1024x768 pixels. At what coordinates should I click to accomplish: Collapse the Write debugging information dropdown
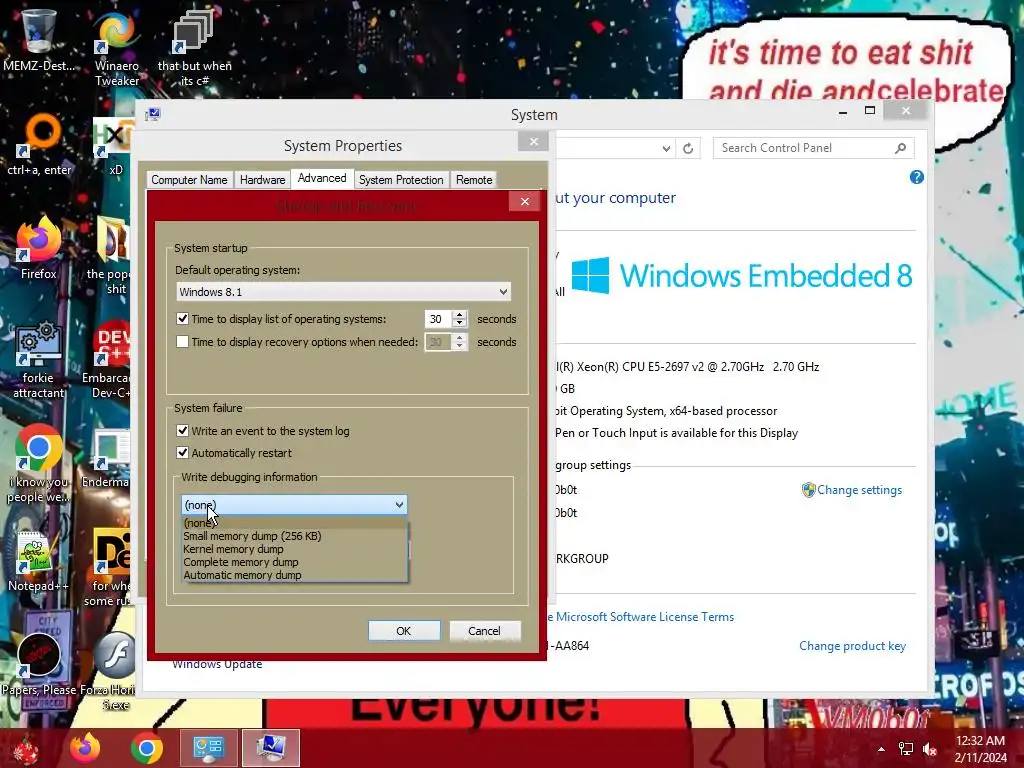(399, 505)
